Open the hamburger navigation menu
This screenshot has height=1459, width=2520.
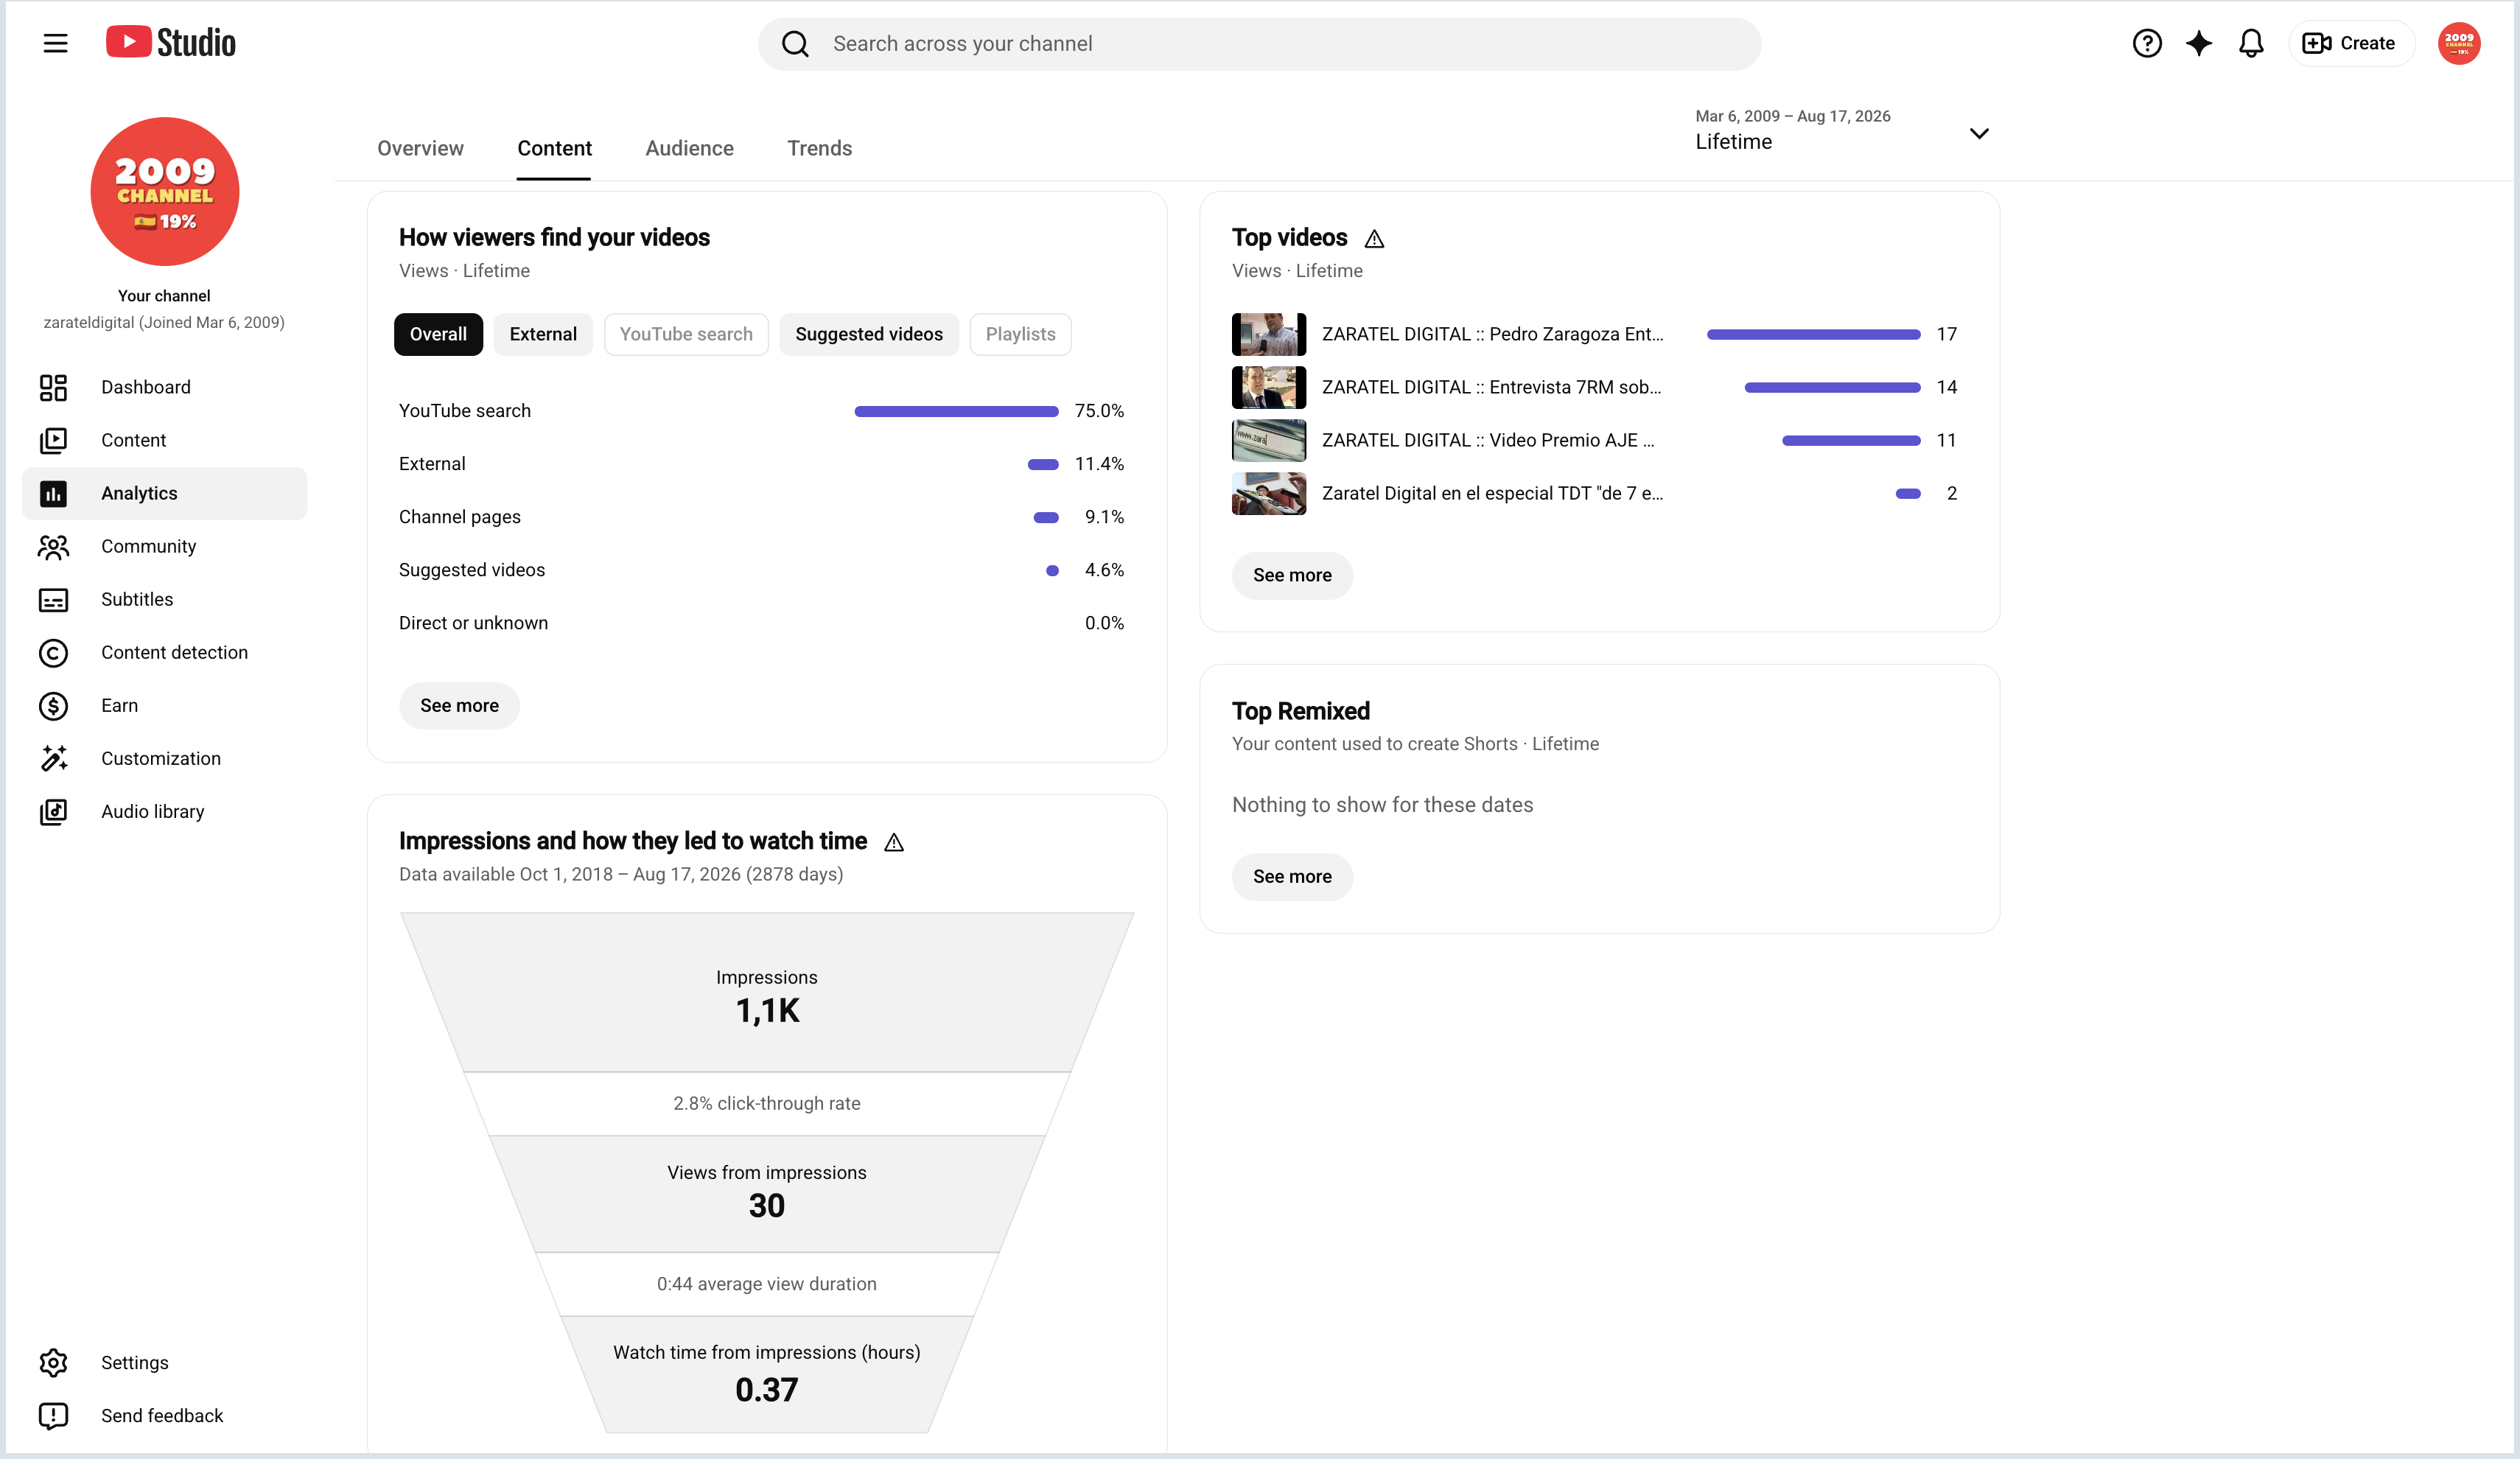(x=55, y=43)
